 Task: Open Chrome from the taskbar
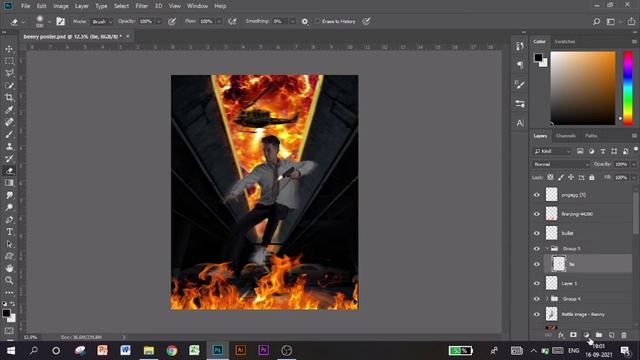click(172, 350)
